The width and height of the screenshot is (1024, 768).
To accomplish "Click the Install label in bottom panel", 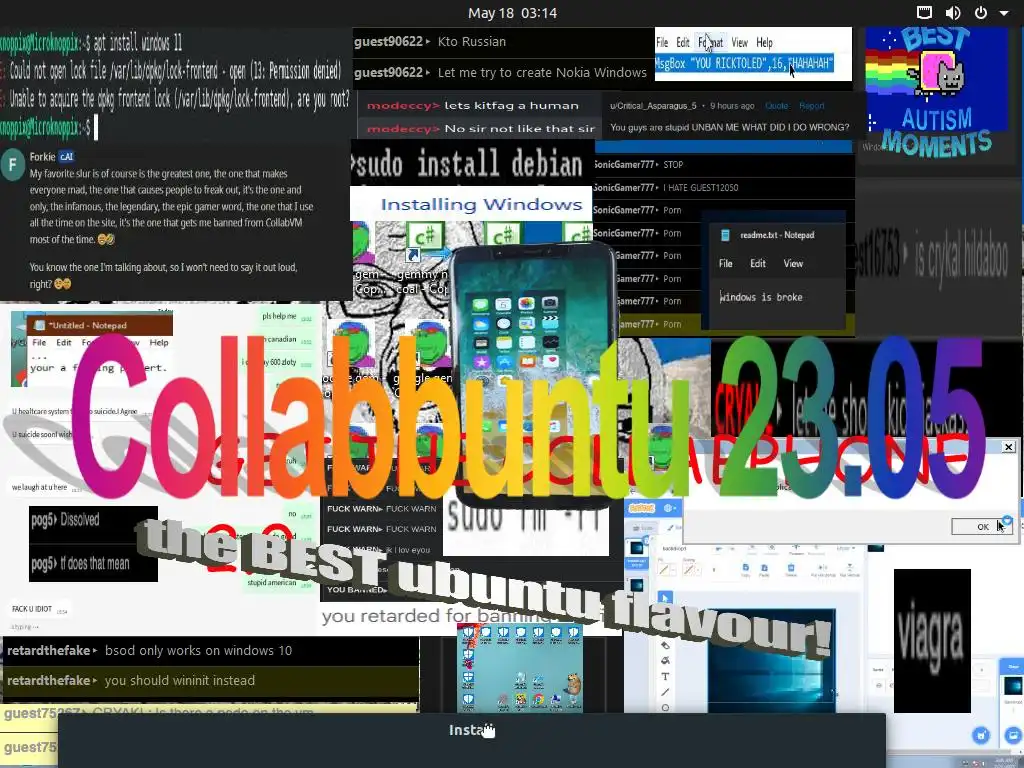I will pos(472,730).
